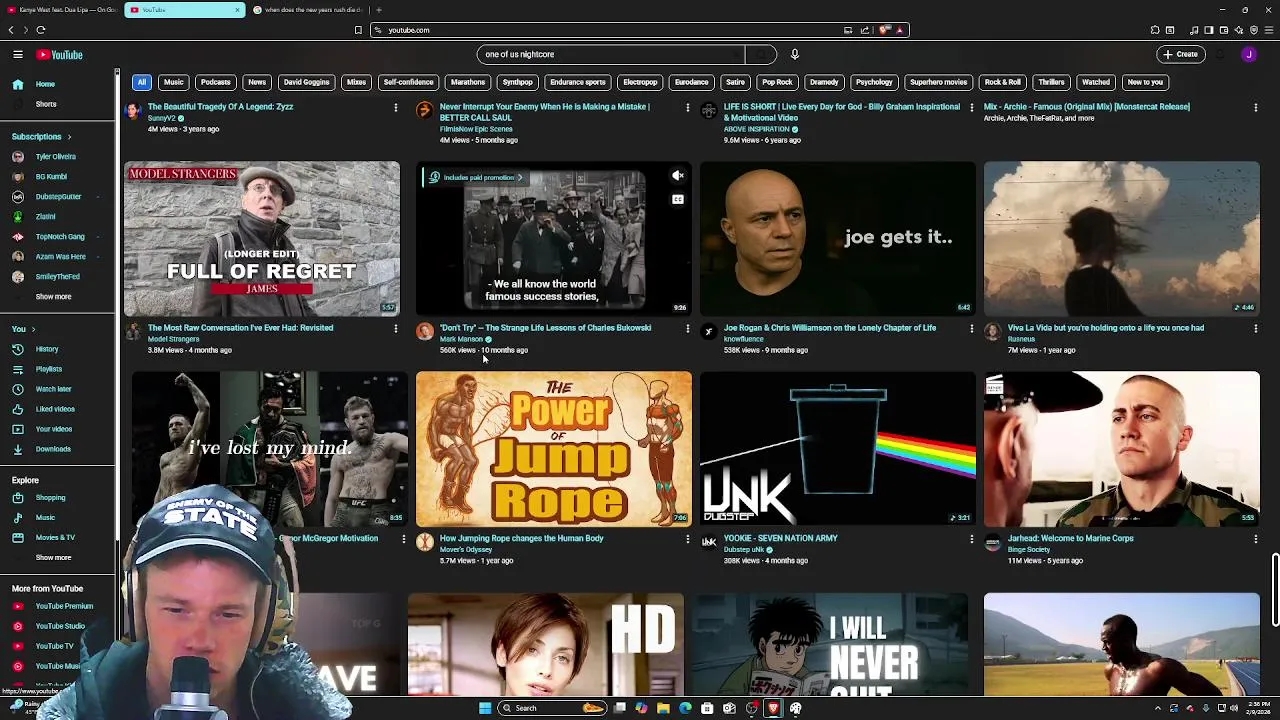
Task: Open options for Joe Rogan & Chris Williamson video
Action: 971,328
